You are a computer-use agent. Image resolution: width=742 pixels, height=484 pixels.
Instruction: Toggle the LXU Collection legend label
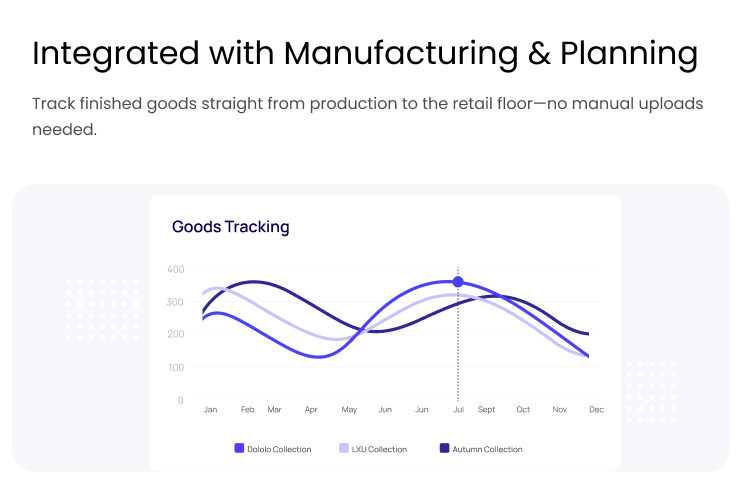[380, 450]
